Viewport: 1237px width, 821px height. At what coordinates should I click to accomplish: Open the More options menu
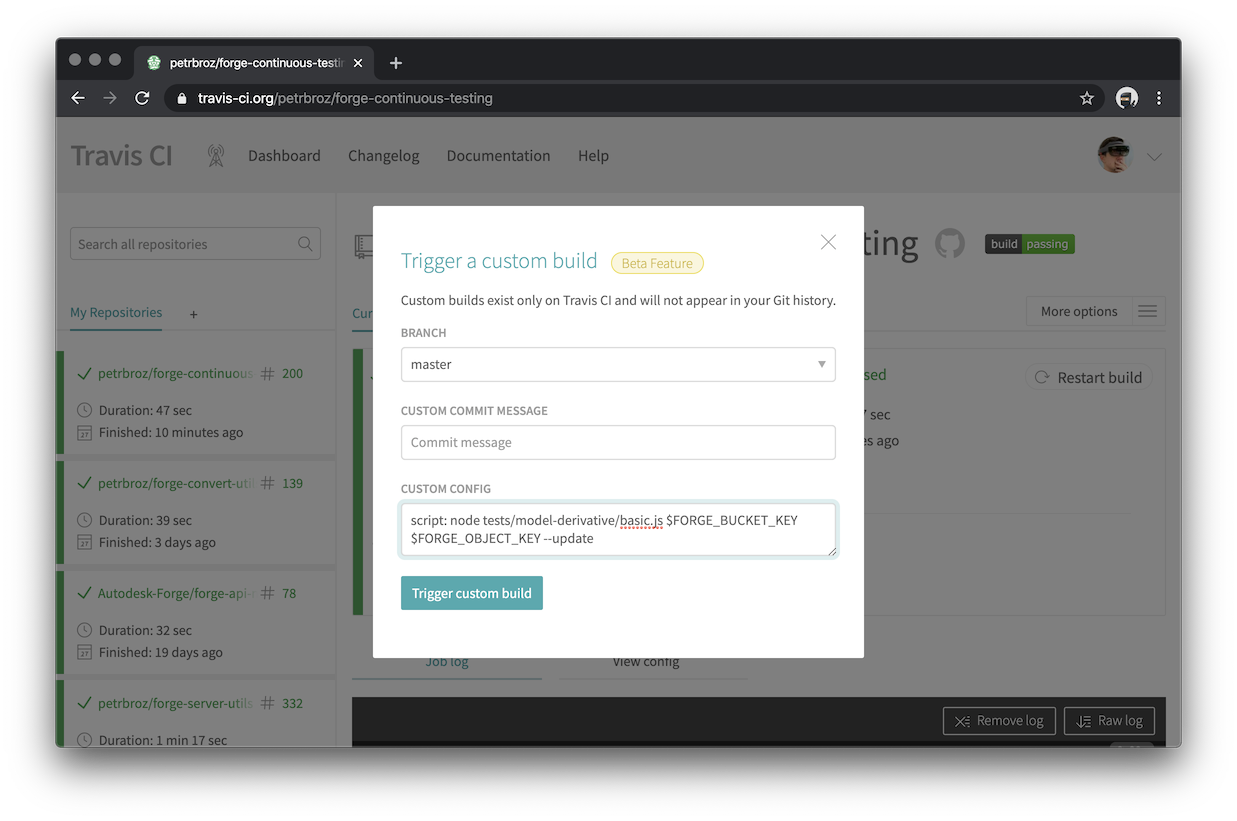click(x=1079, y=311)
